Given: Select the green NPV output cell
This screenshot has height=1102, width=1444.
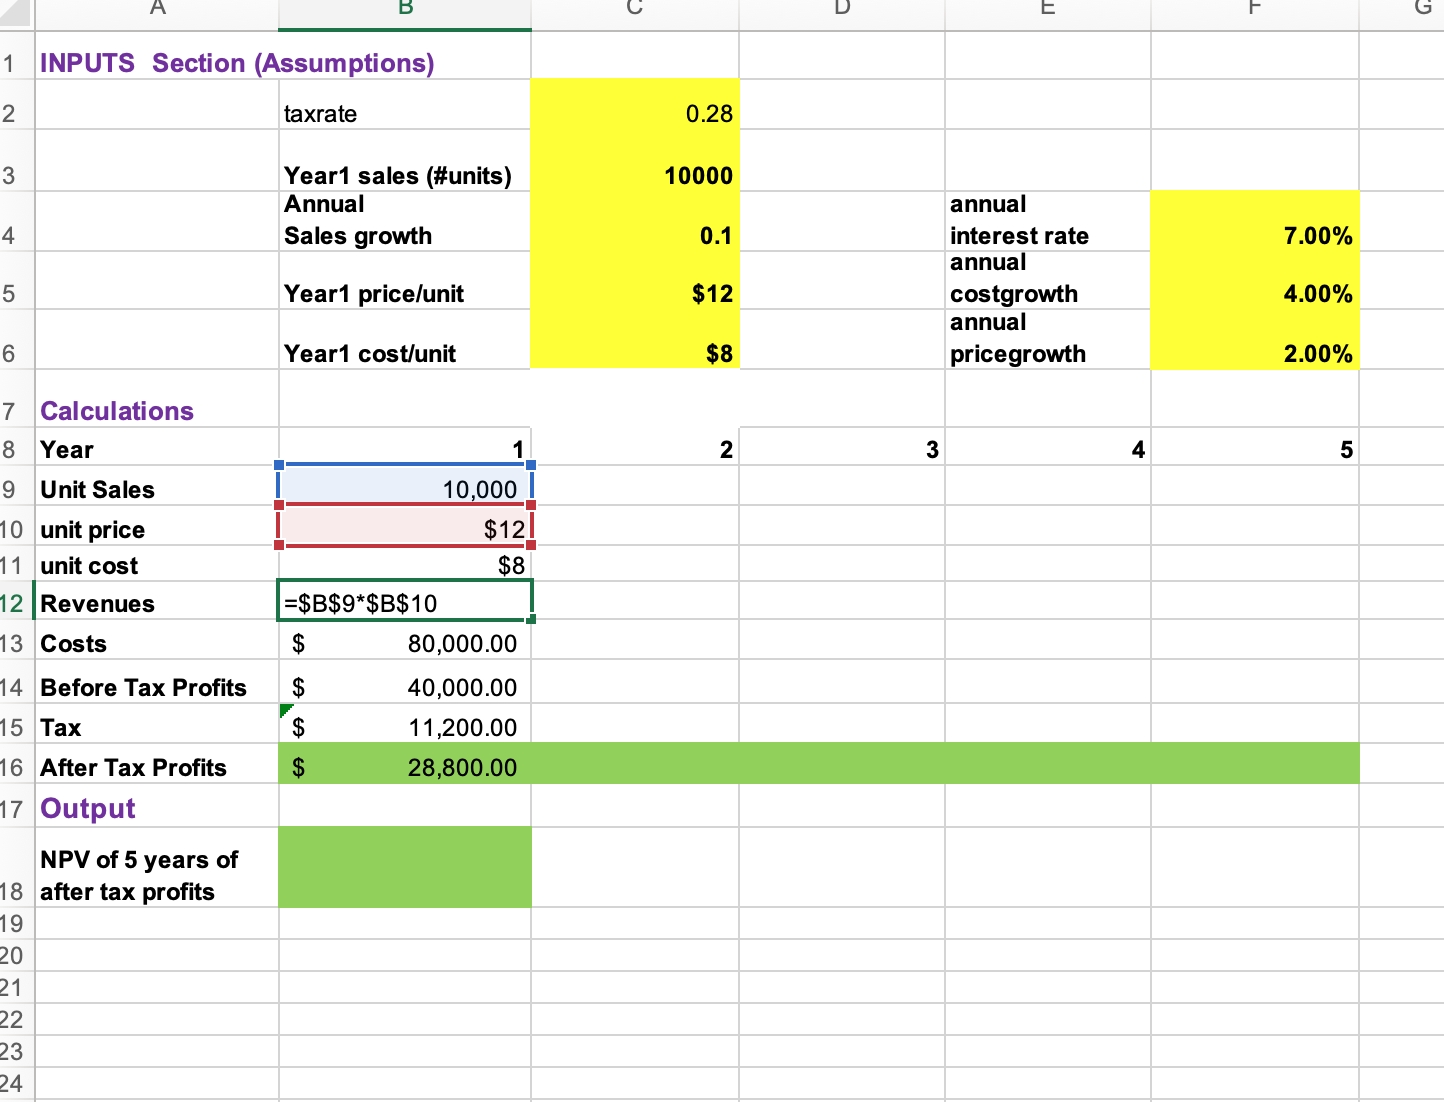Looking at the screenshot, I should 405,867.
